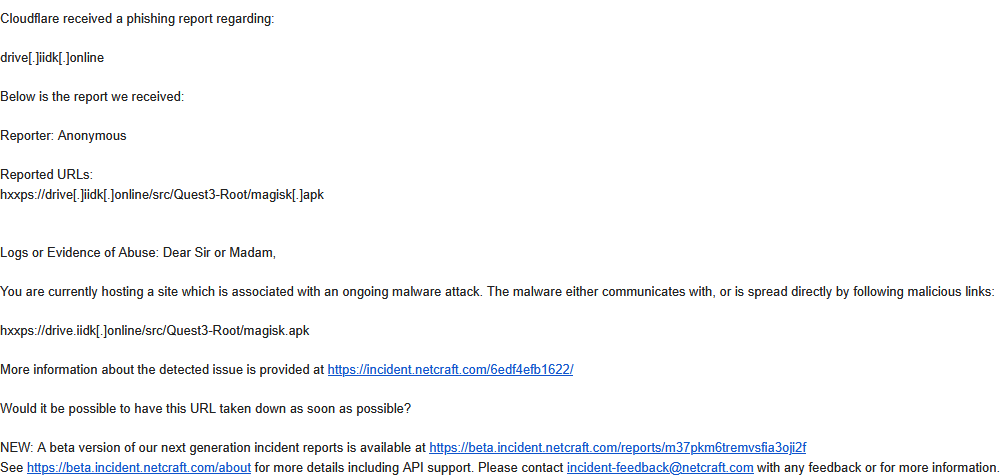Click the 'Reporter: Anonymous' line
This screenshot has width=1008, height=476.
(x=63, y=136)
